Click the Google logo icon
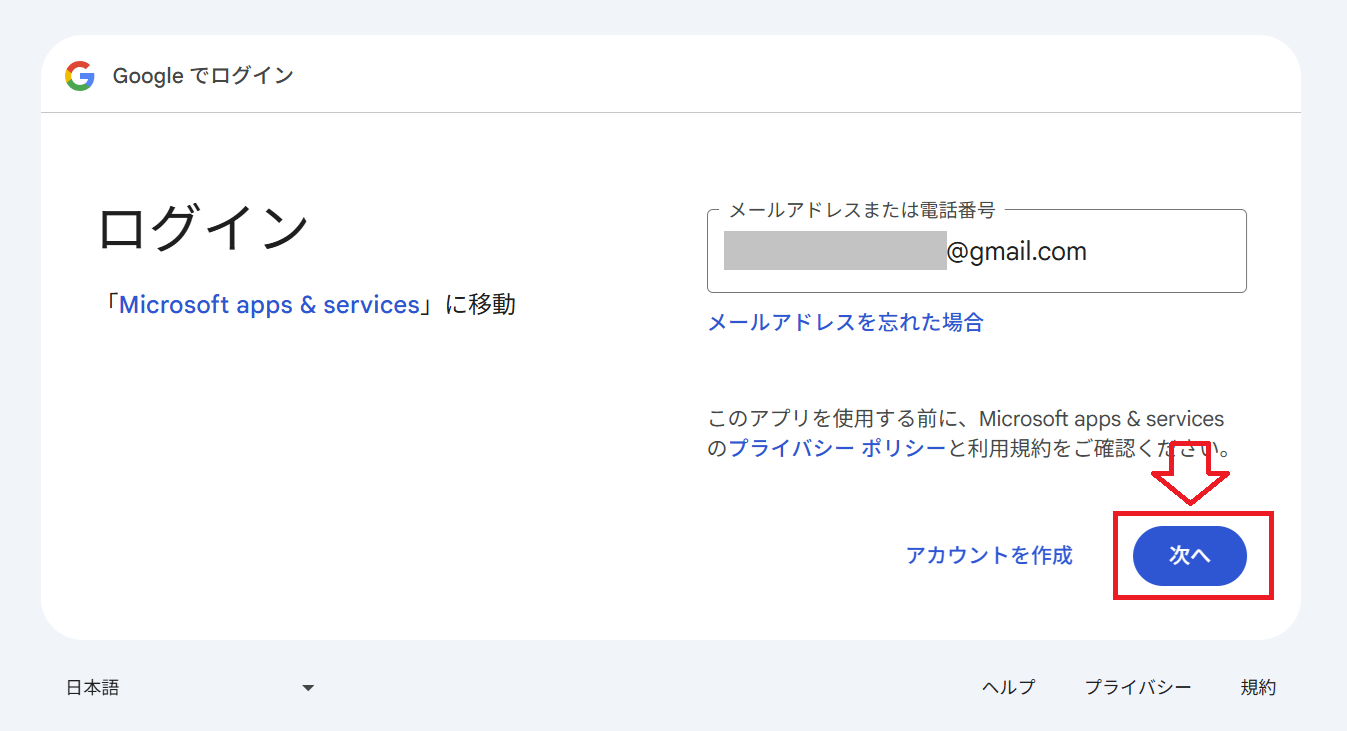Image resolution: width=1347 pixels, height=731 pixels. (80, 76)
